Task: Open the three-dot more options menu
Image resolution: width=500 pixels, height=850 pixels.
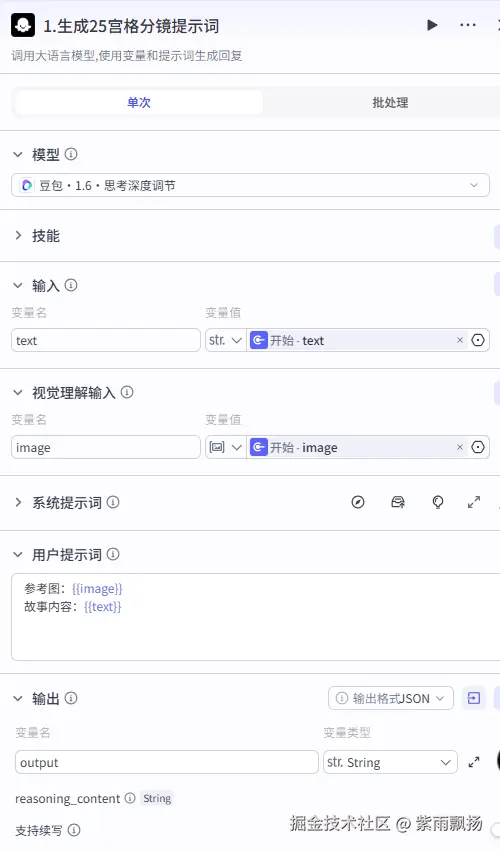Action: click(x=467, y=25)
